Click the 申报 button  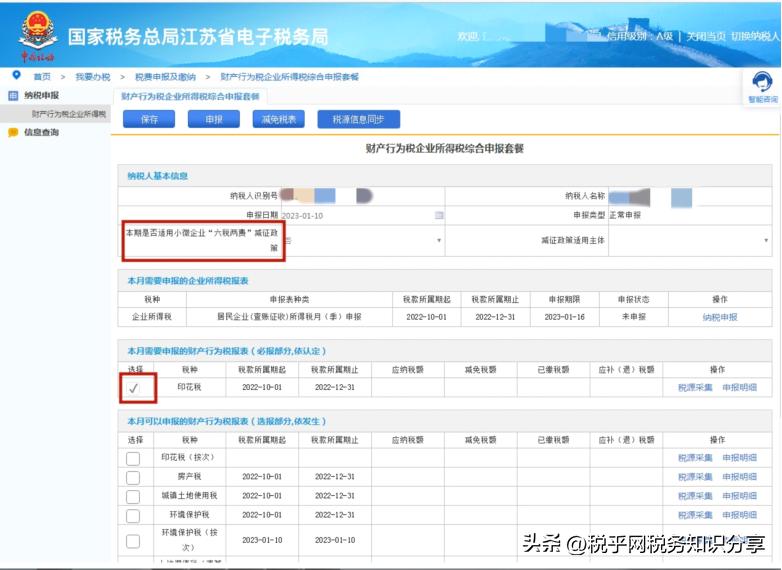click(213, 119)
